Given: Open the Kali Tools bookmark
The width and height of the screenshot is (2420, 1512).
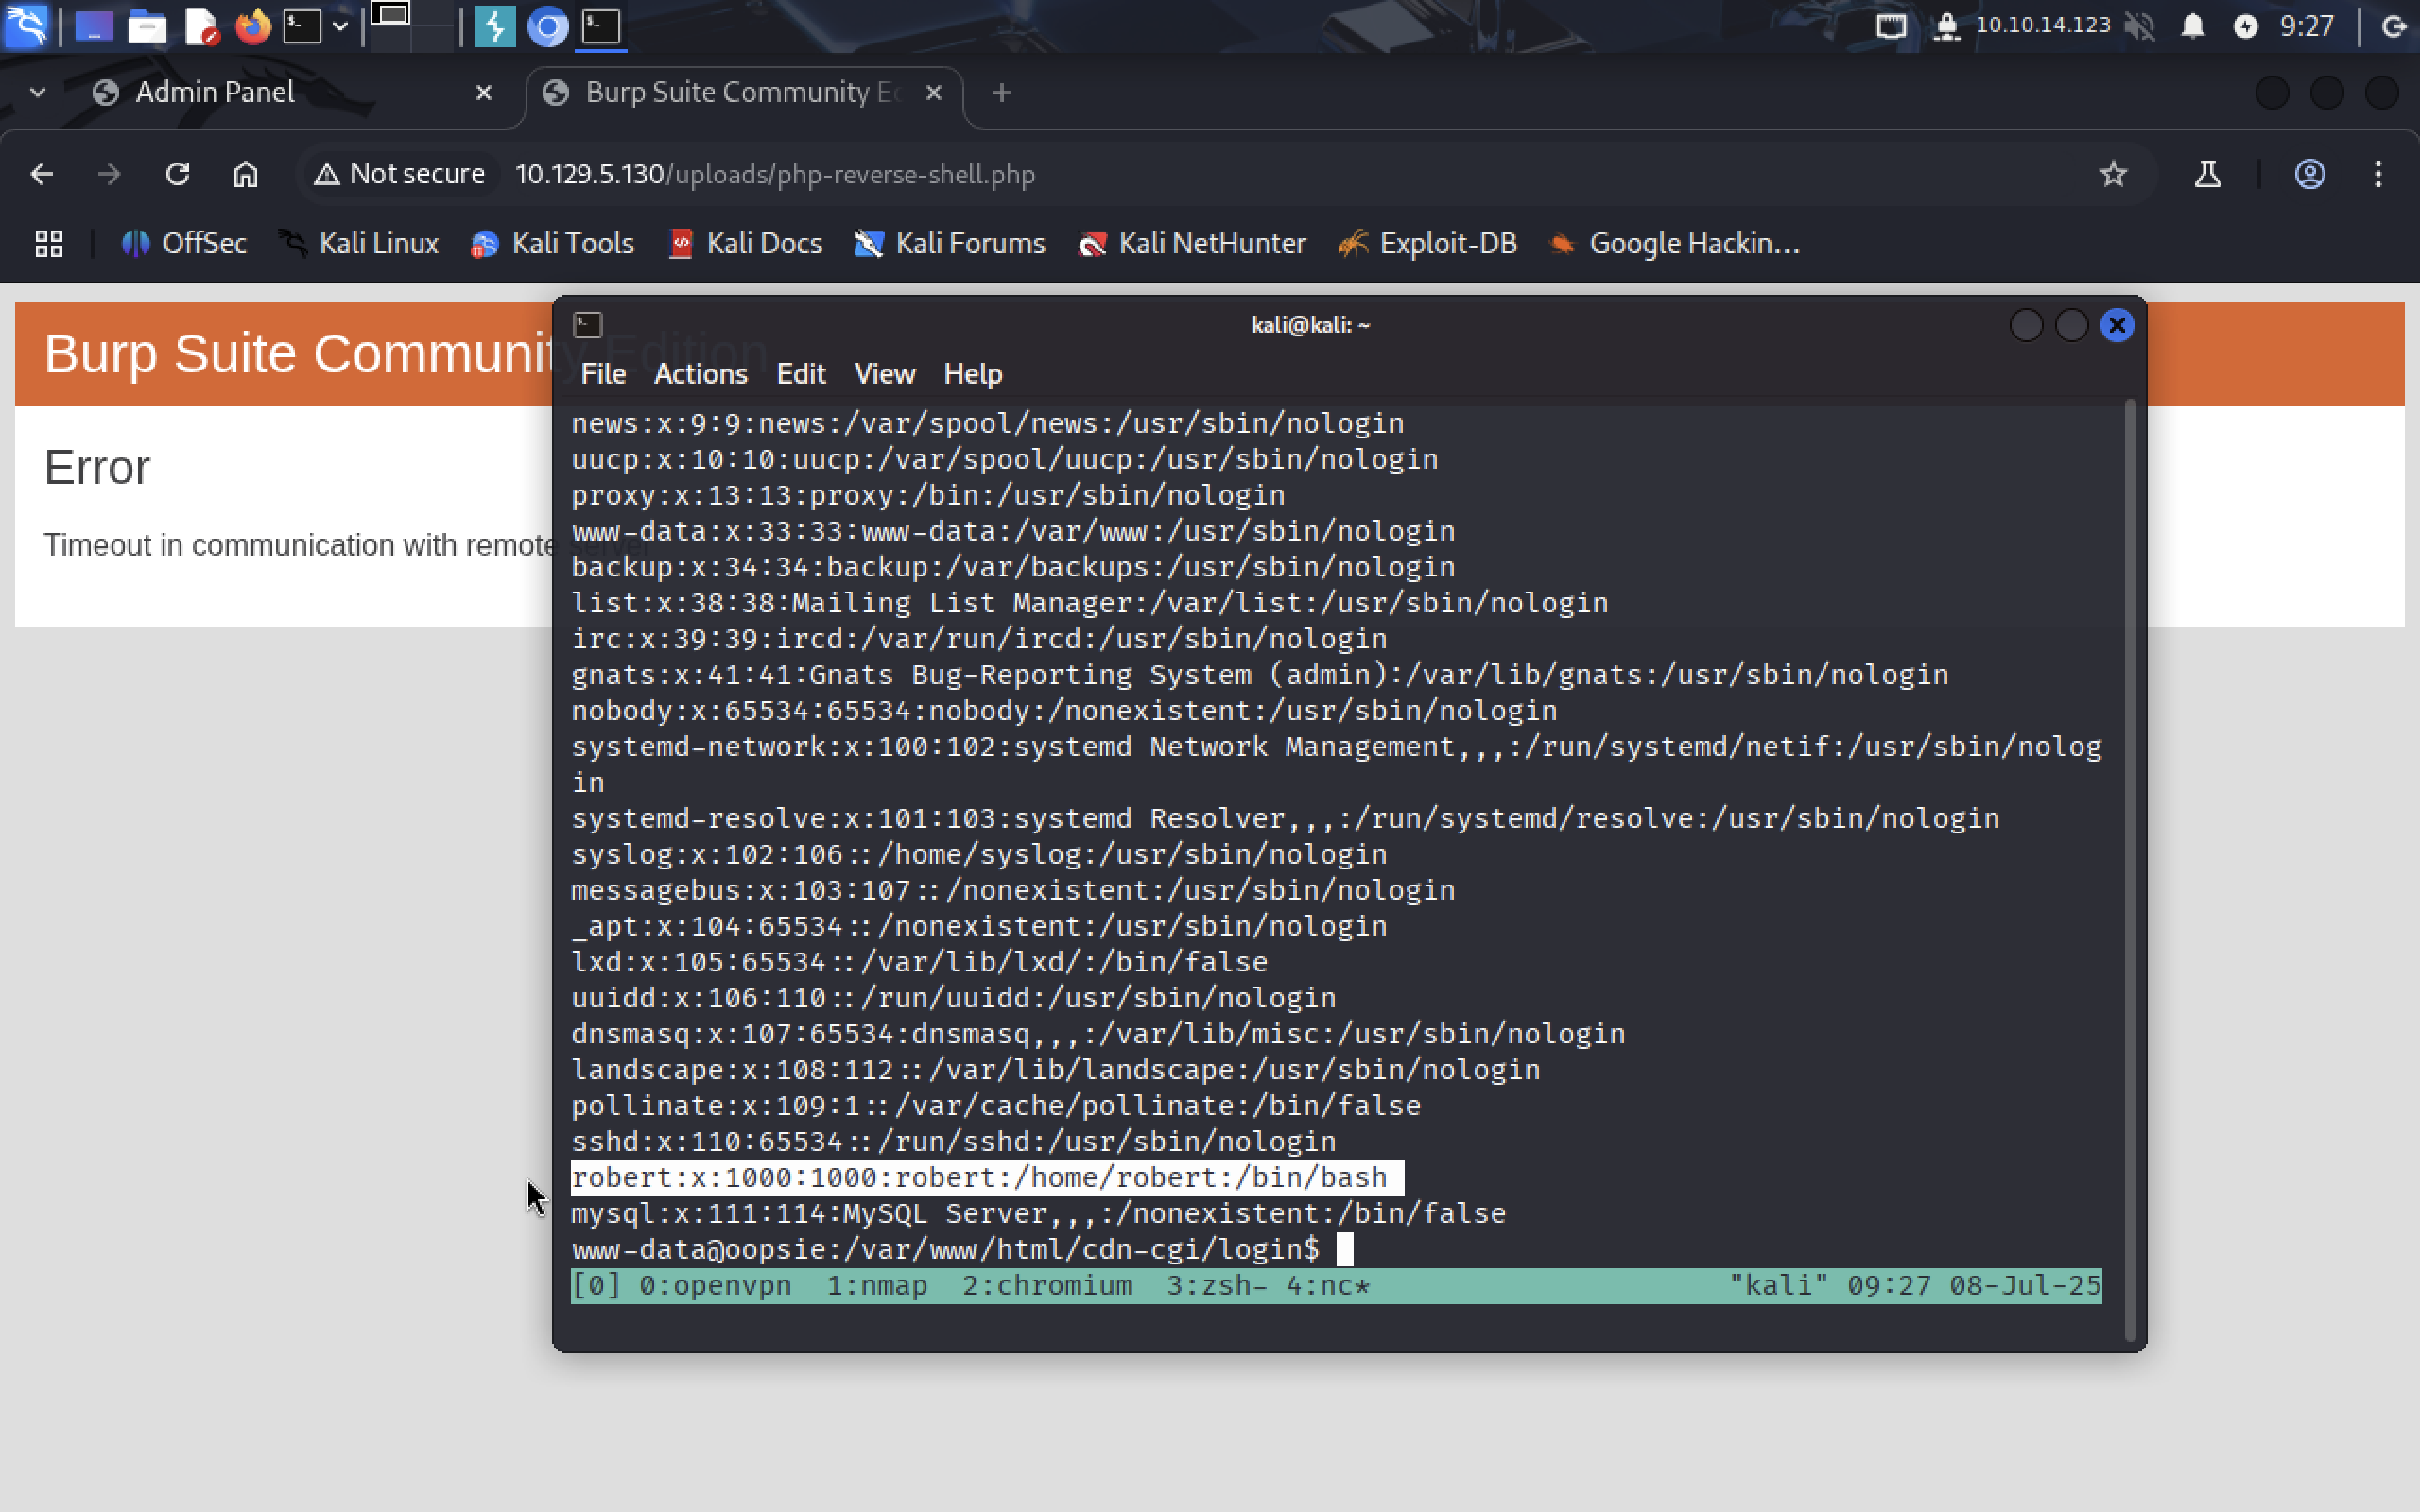Looking at the screenshot, I should tap(552, 244).
